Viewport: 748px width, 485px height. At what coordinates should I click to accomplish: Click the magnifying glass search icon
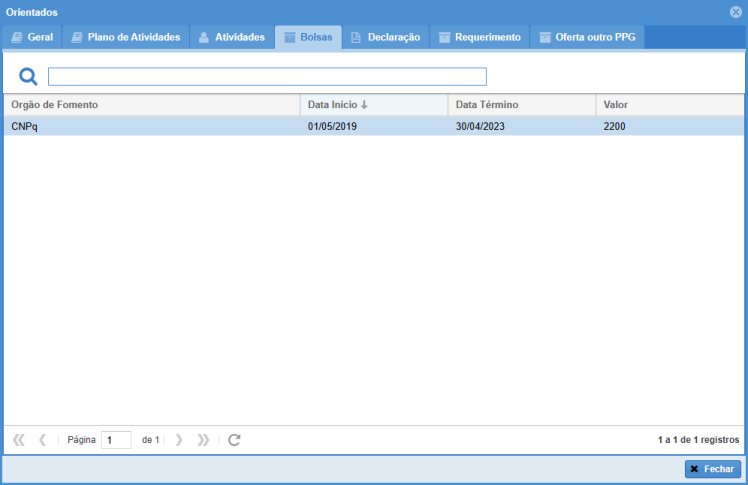28,77
